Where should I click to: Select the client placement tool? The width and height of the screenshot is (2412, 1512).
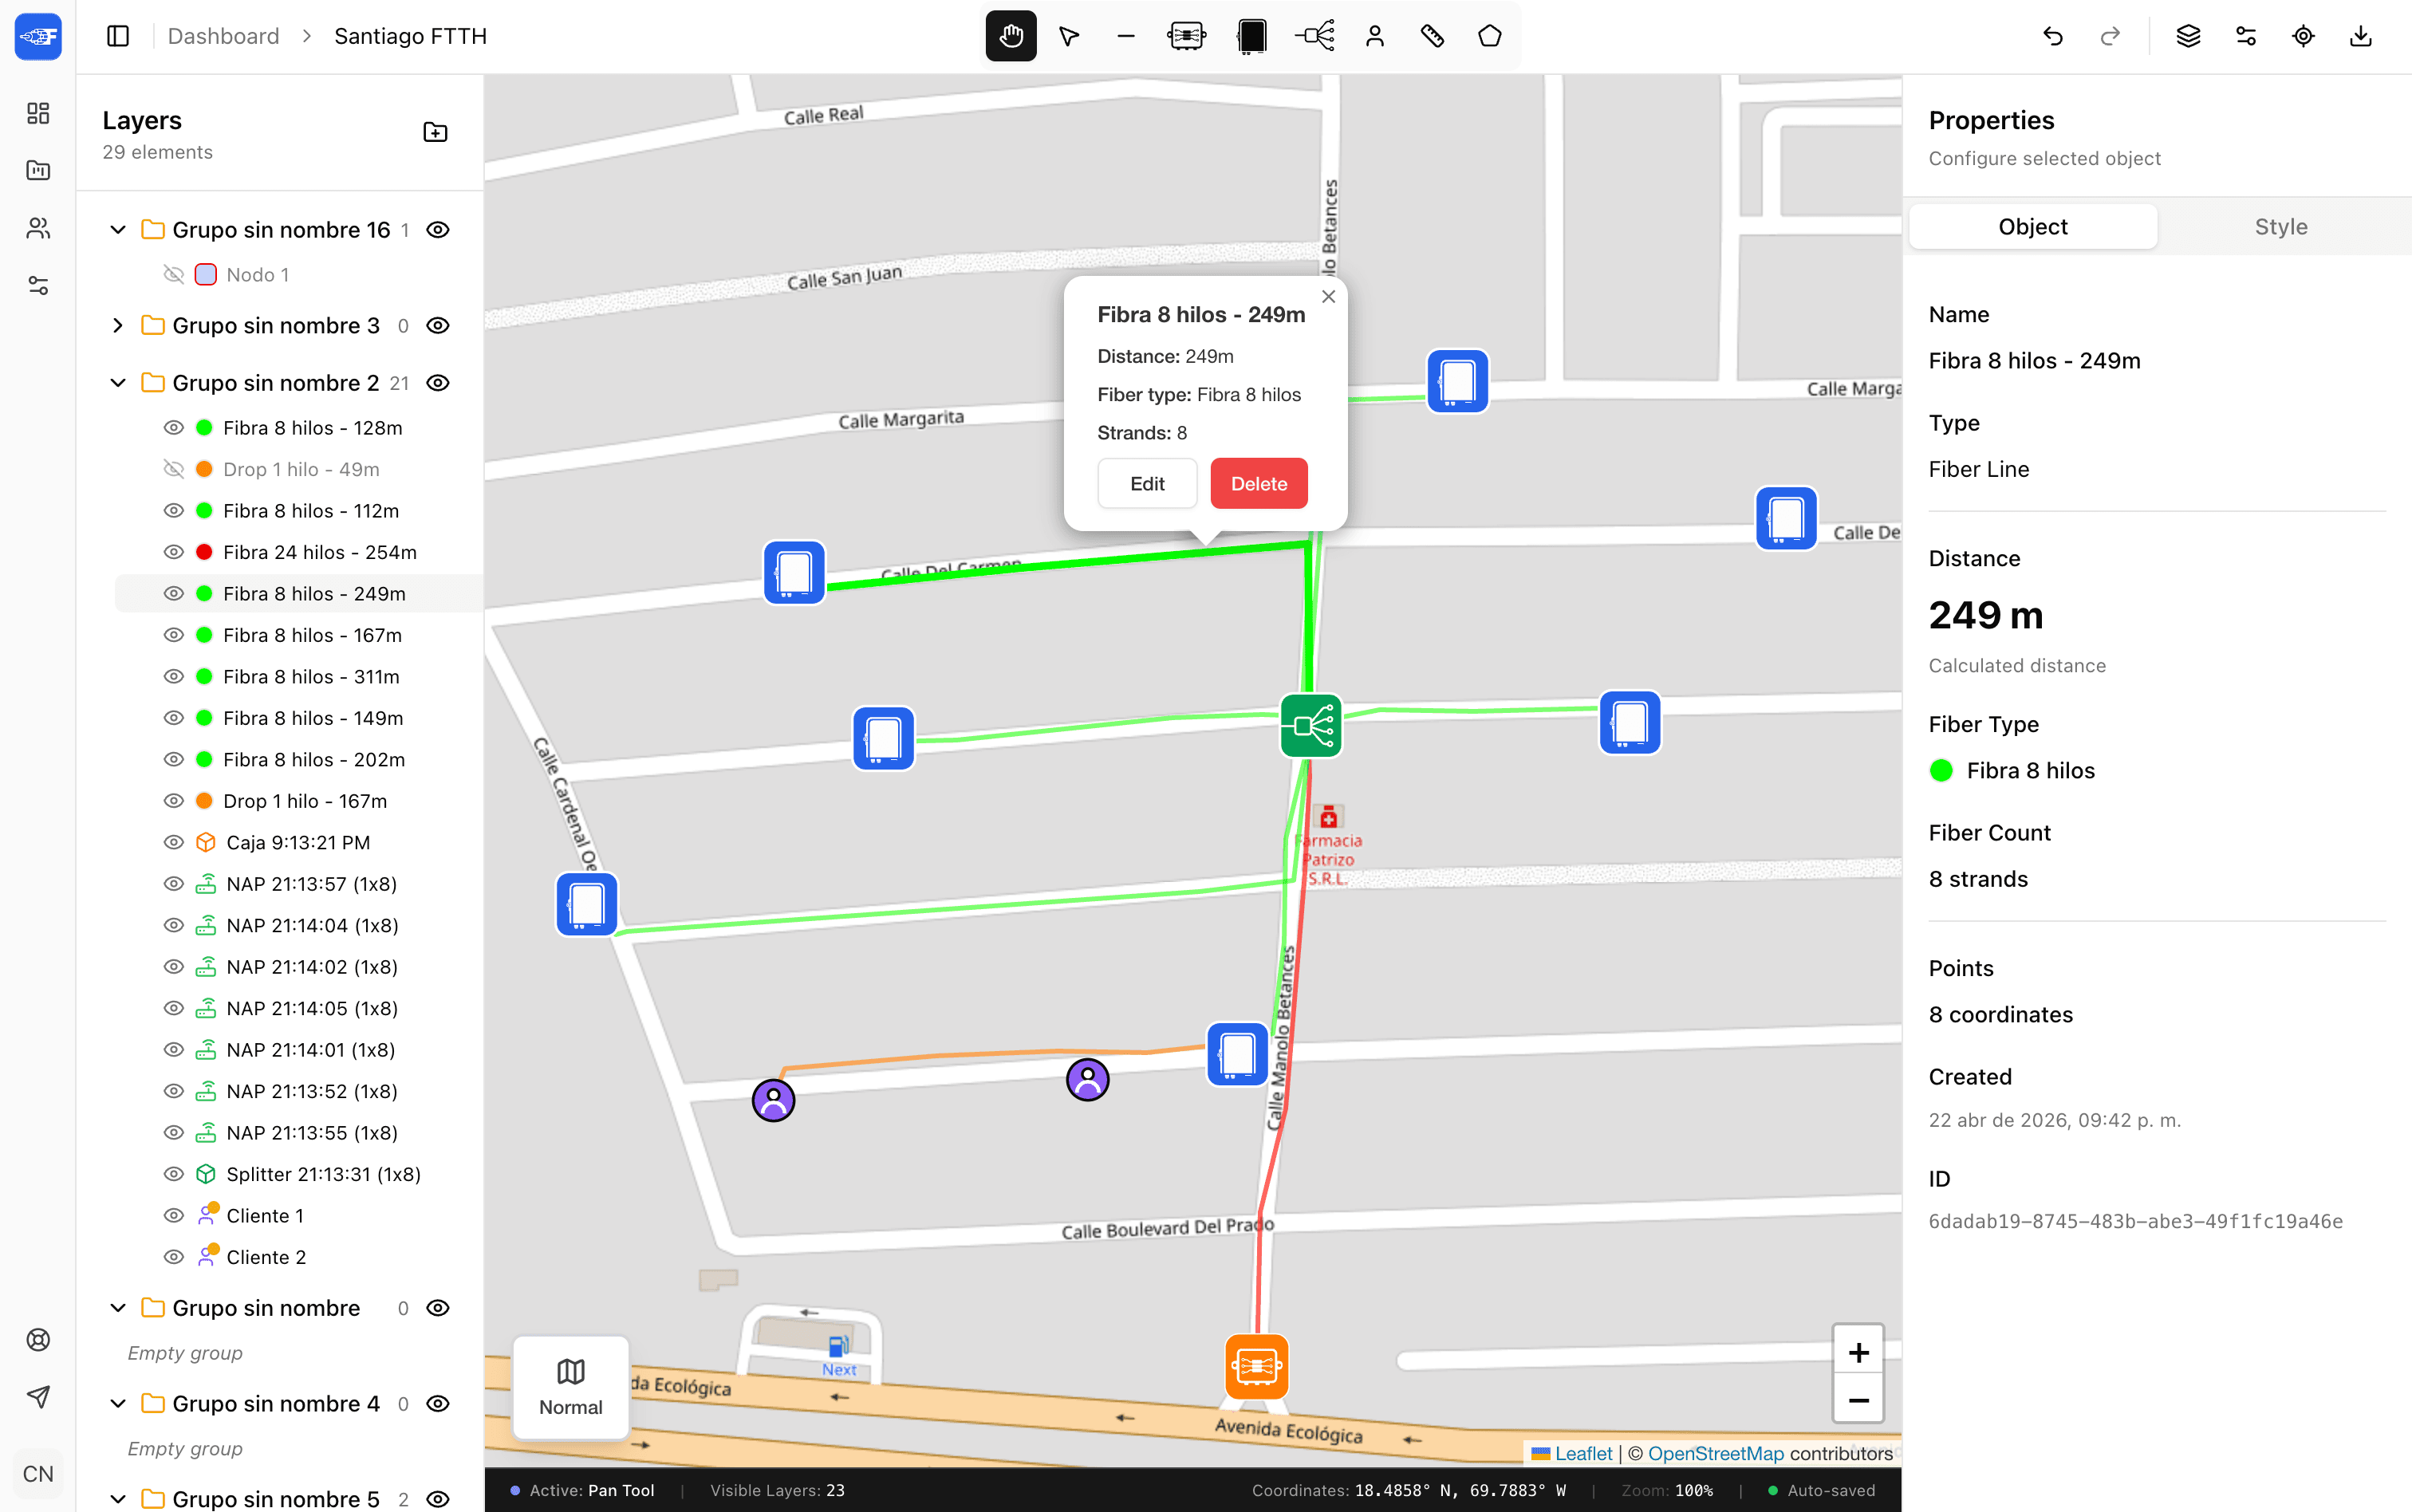[x=1375, y=36]
